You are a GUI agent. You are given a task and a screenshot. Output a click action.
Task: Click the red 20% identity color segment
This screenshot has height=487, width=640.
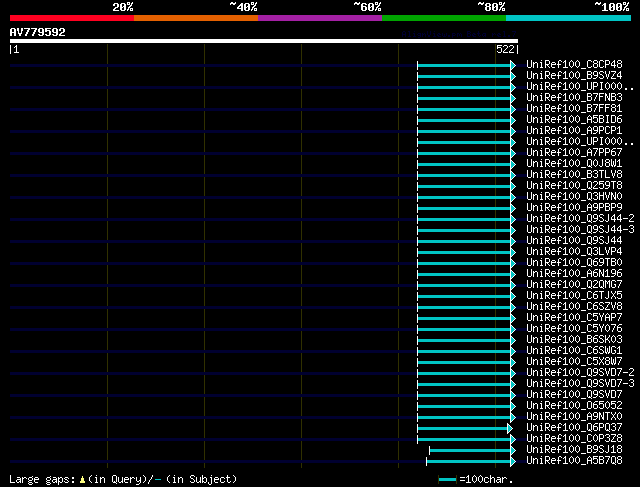tap(72, 18)
